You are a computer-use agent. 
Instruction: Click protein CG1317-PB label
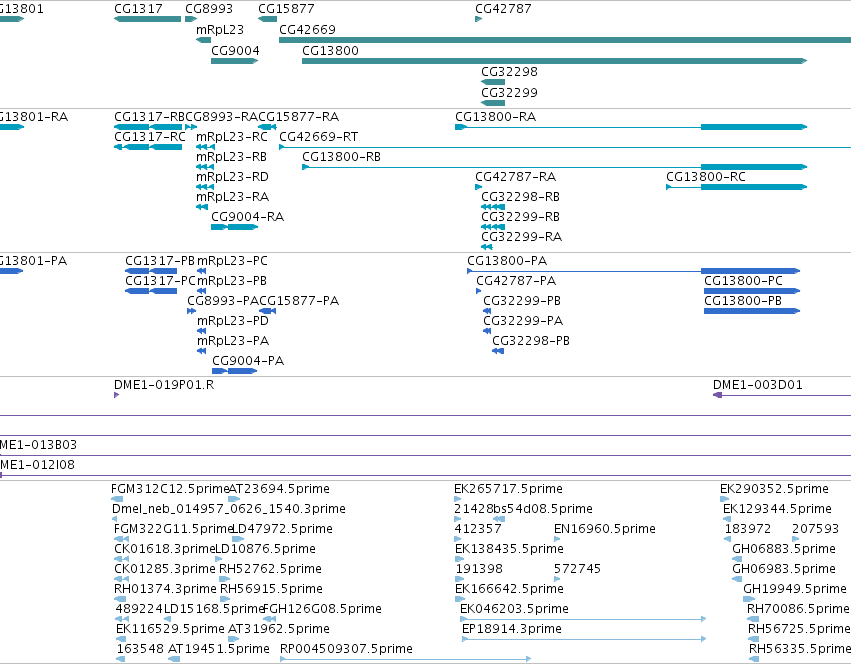coord(160,261)
